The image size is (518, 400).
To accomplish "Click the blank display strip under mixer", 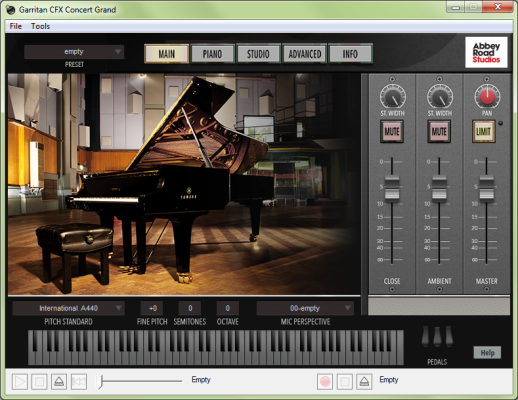I will click(x=439, y=306).
